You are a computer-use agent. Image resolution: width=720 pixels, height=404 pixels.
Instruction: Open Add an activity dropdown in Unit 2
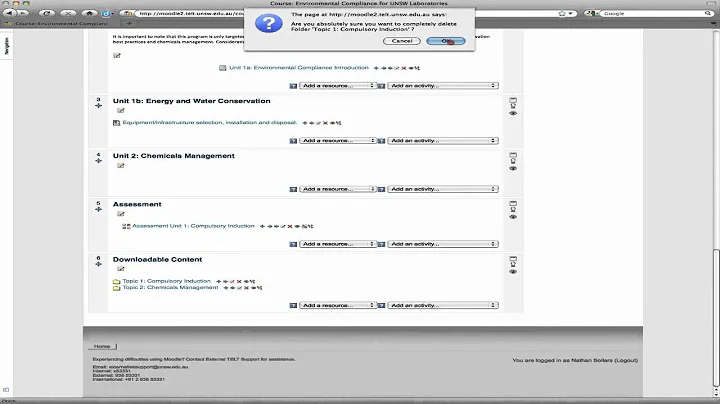click(x=443, y=189)
